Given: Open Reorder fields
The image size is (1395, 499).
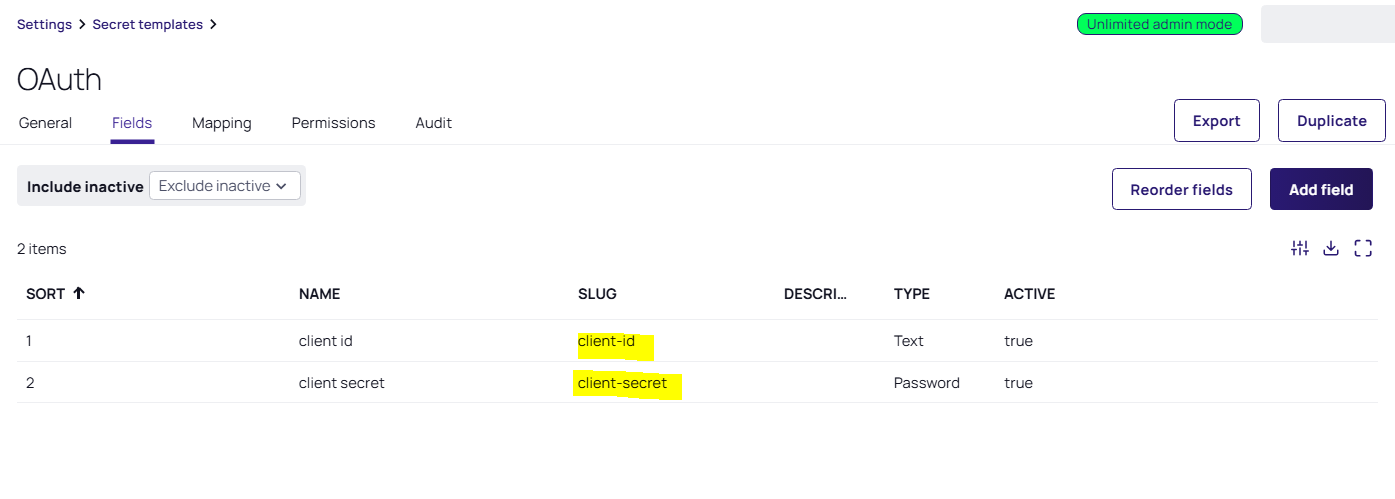Looking at the screenshot, I should coord(1181,189).
